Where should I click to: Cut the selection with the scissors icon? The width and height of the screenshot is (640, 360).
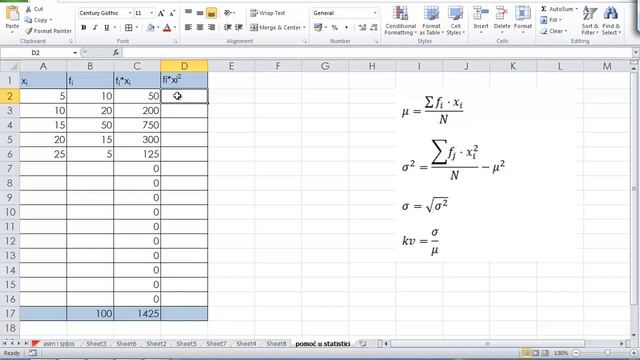coord(29,9)
